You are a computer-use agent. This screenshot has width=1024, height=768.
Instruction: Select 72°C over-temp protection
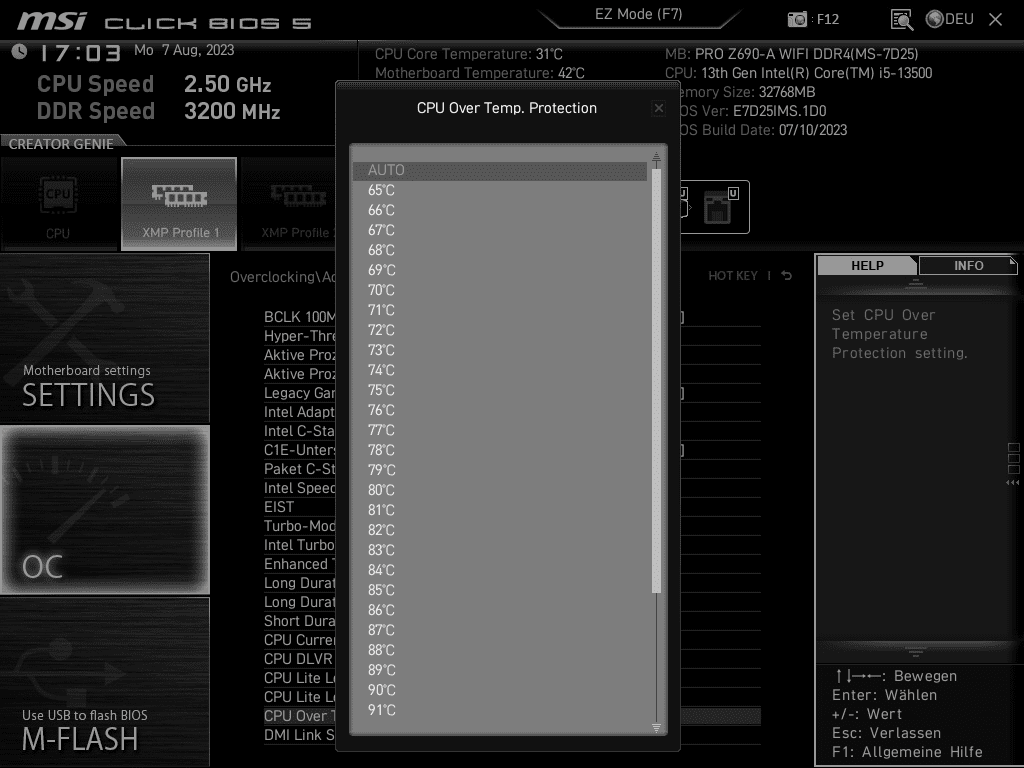(500, 330)
